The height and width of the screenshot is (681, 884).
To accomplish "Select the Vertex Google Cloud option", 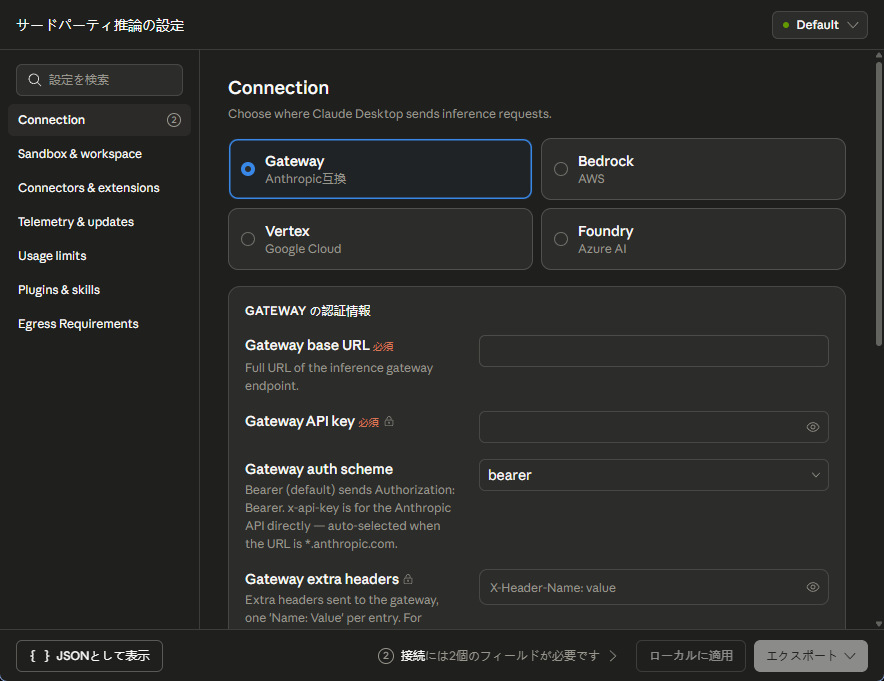I will [x=381, y=239].
